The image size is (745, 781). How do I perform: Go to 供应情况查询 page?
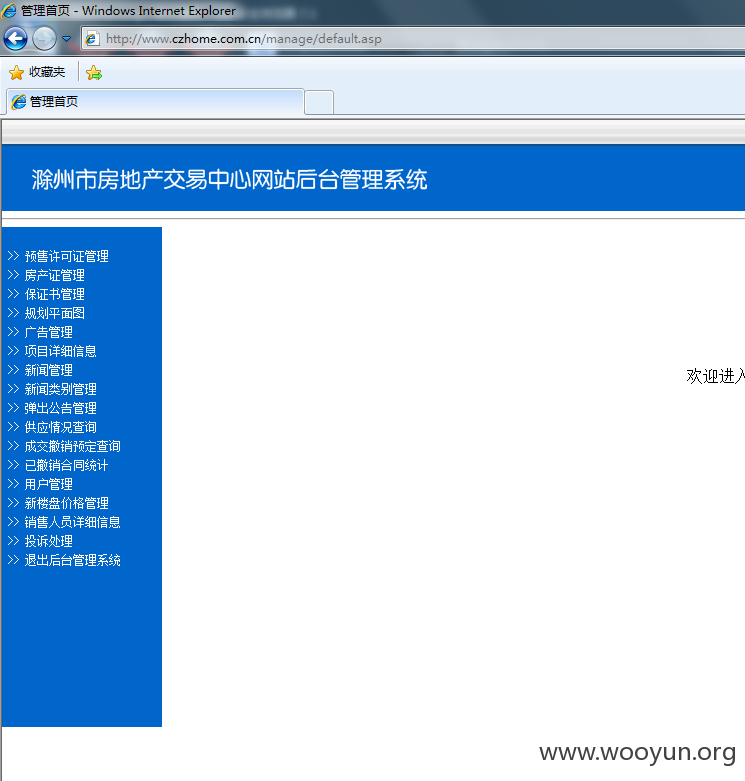[x=60, y=427]
